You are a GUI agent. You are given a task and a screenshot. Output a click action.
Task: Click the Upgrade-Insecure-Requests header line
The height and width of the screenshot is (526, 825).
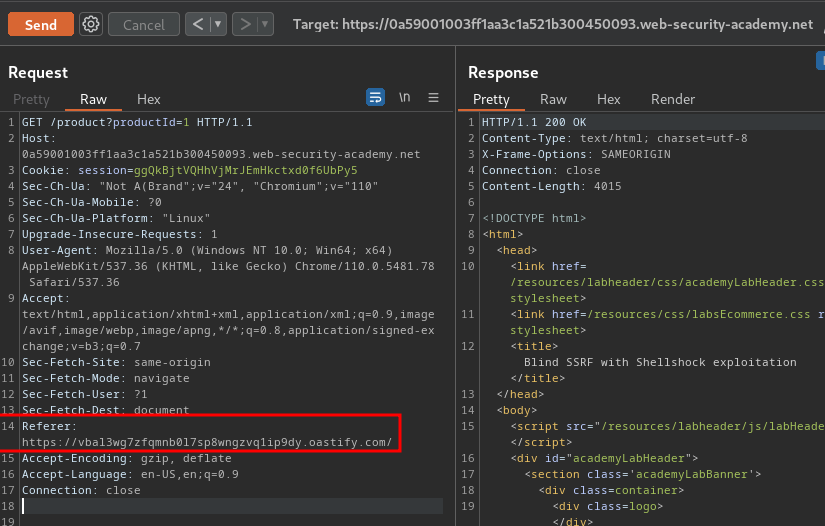tap(119, 234)
